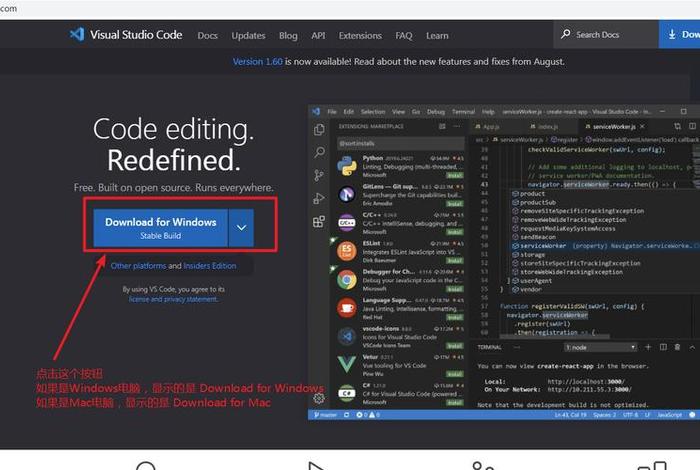Click the kill terminal trash icon

(x=677, y=347)
